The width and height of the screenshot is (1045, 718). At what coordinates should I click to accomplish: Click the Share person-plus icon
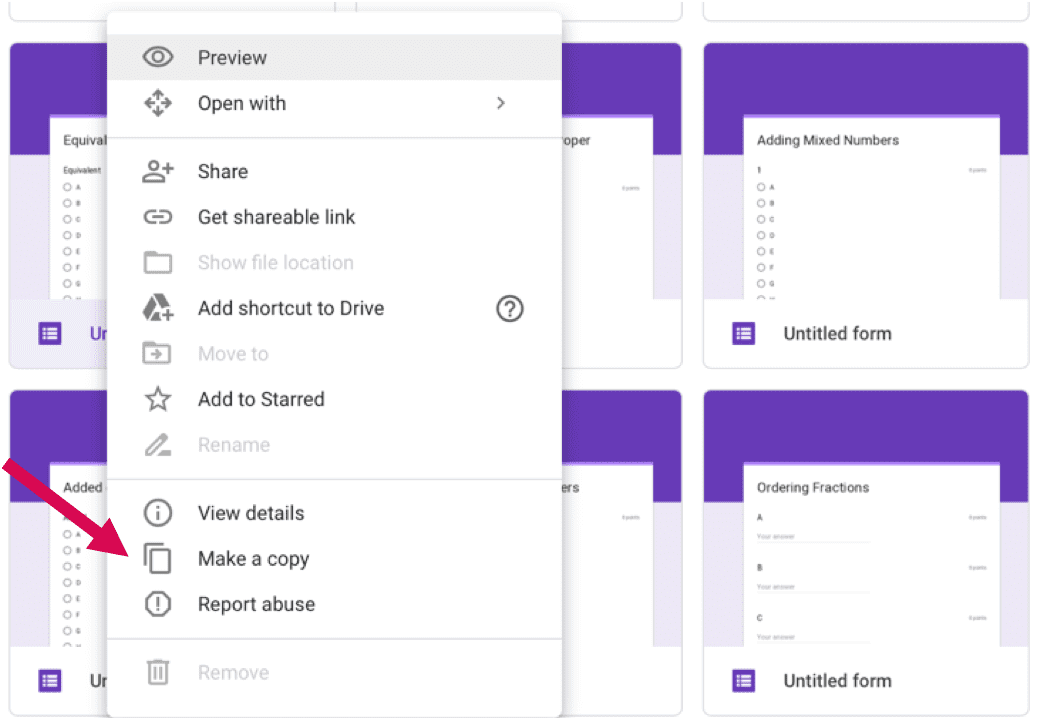coord(158,172)
